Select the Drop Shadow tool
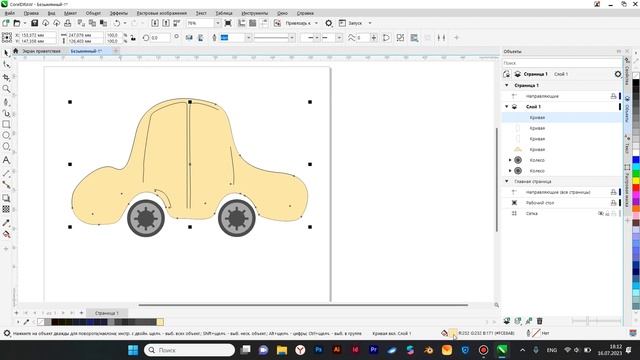This screenshot has width=640, height=360. click(6, 198)
